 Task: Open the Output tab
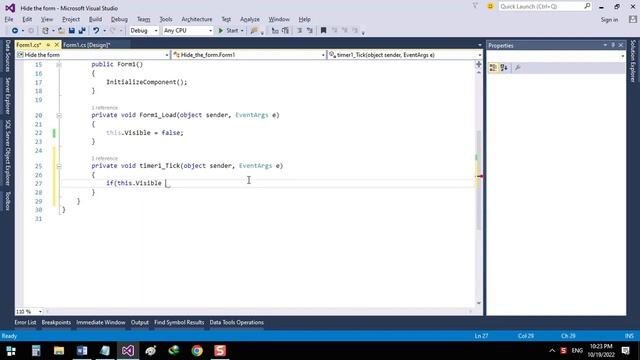tap(140, 322)
